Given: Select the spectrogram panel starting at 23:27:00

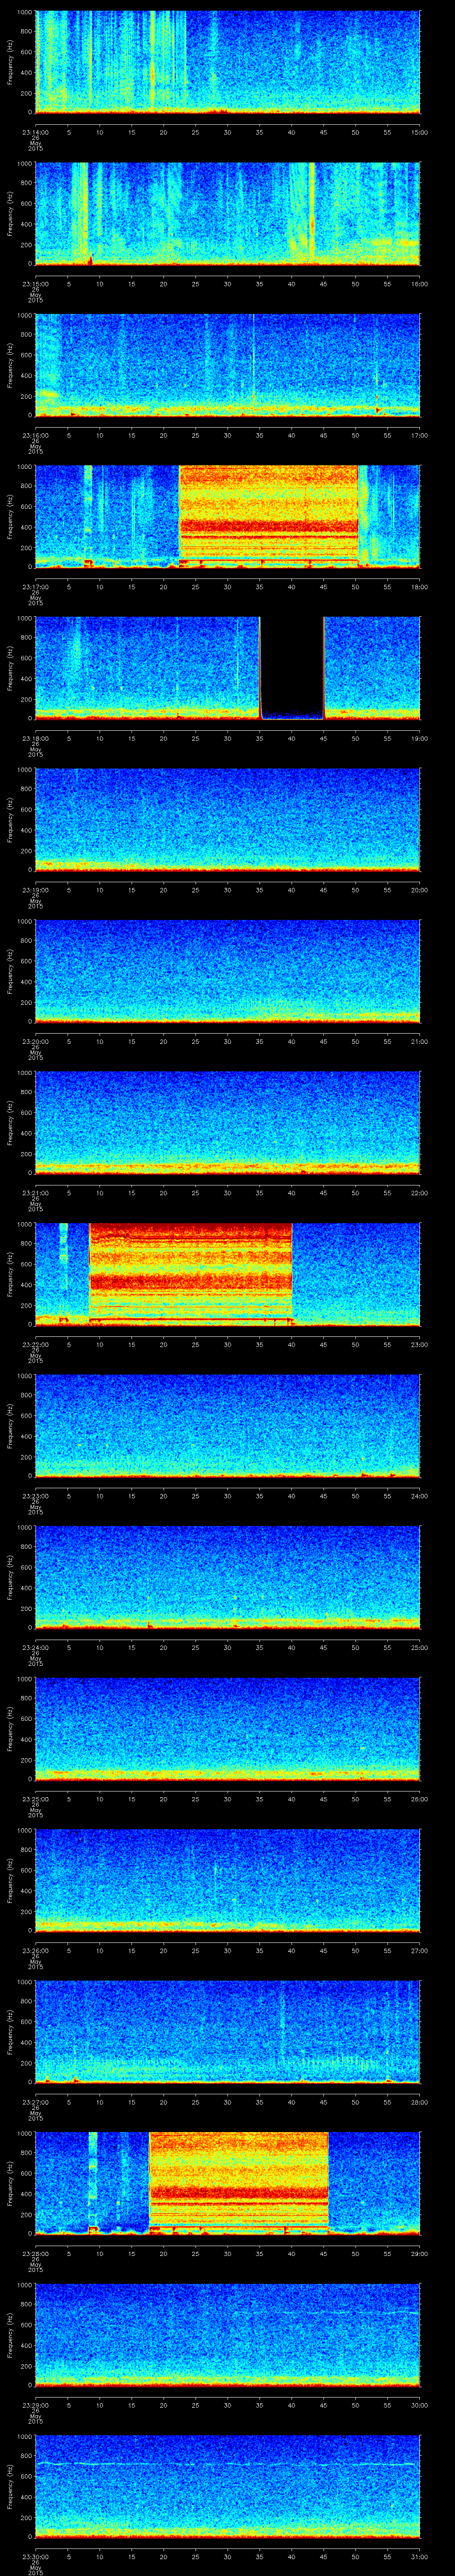Looking at the screenshot, I should [x=227, y=2032].
